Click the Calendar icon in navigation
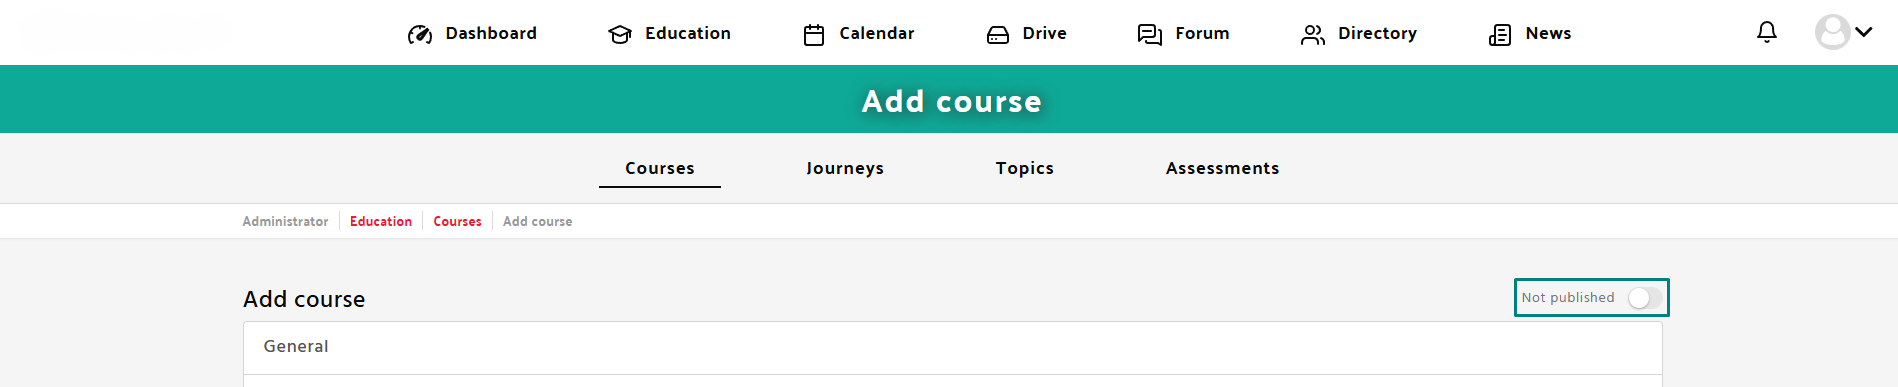Screen dimensions: 1898x387 click(x=814, y=35)
